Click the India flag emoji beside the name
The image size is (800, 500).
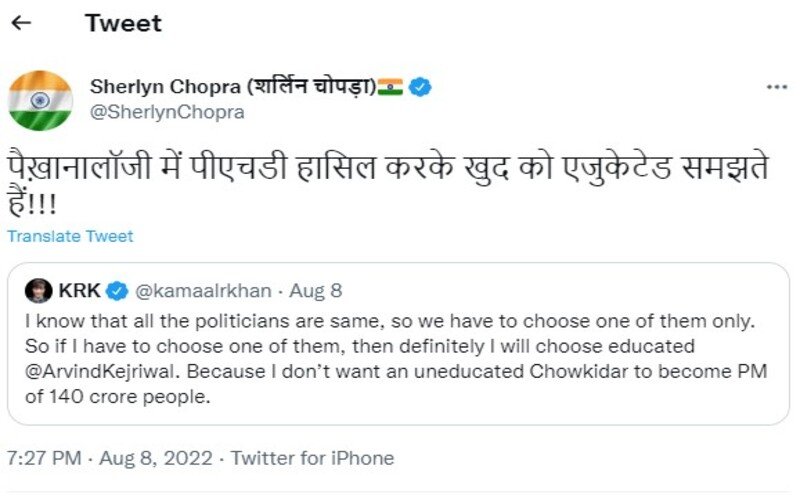click(x=391, y=87)
